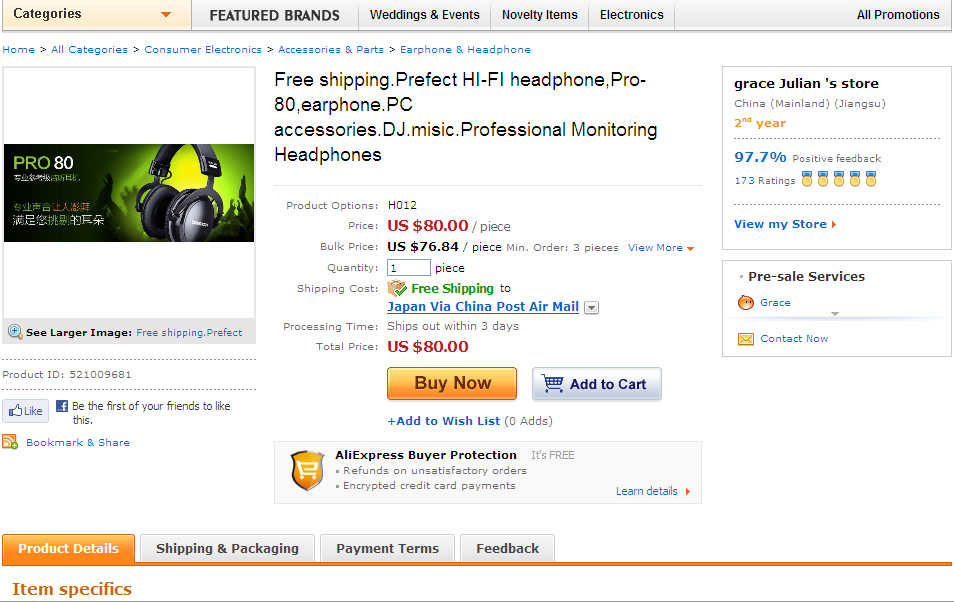Click the Add to Wish List link

click(444, 421)
